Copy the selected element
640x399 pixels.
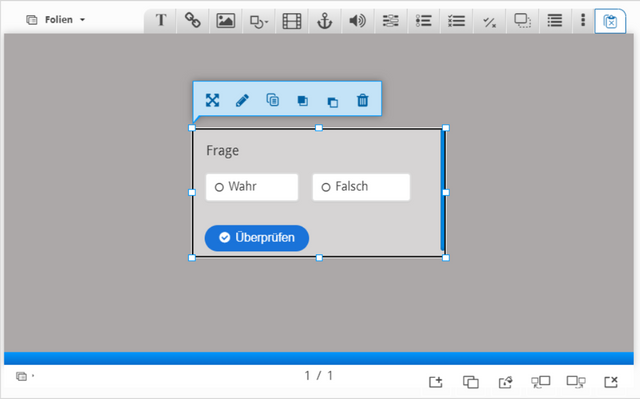pyautogui.click(x=273, y=100)
